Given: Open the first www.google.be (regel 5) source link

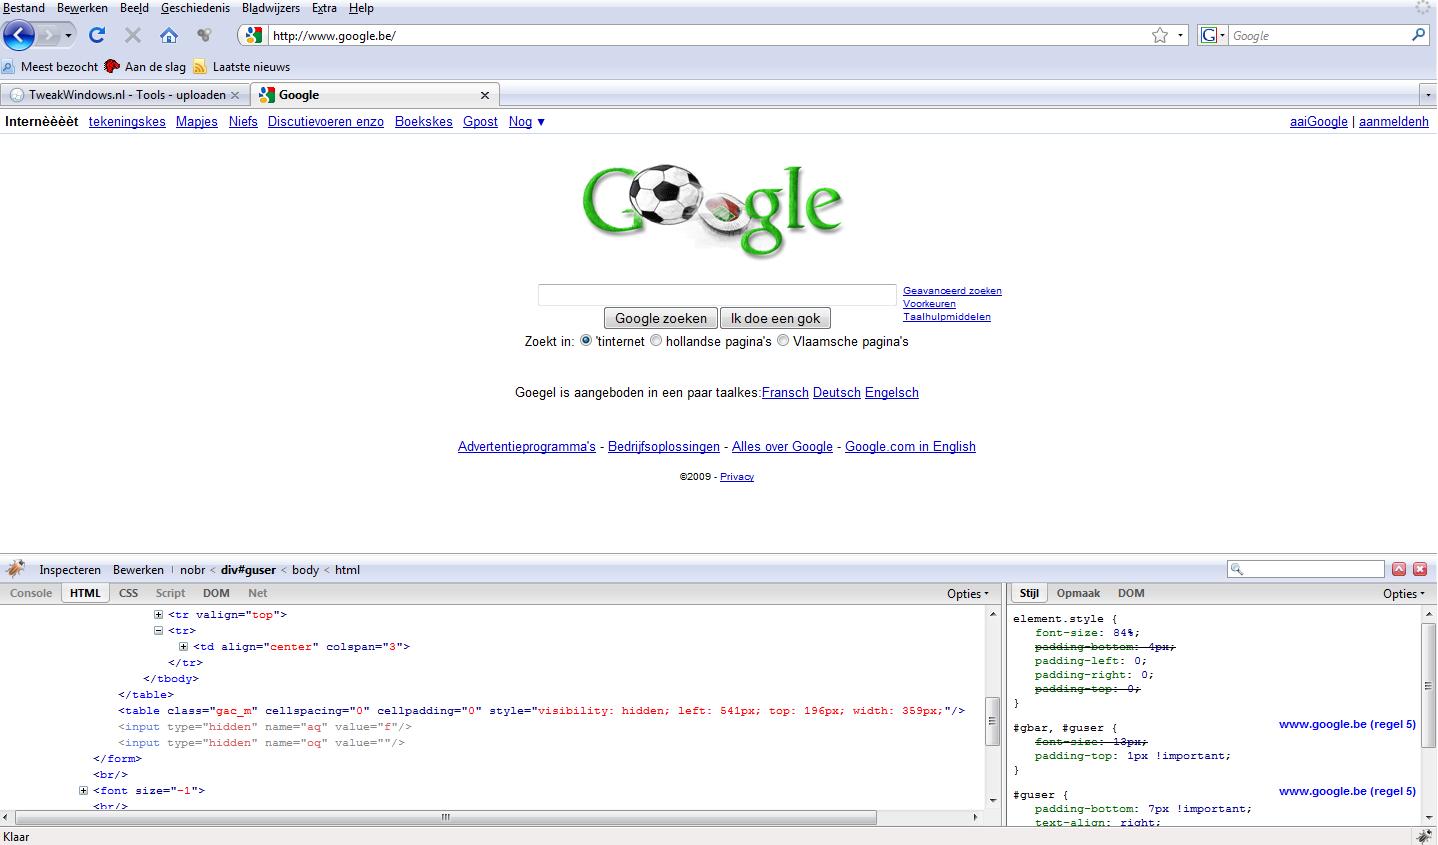Looking at the screenshot, I should click(x=1347, y=724).
